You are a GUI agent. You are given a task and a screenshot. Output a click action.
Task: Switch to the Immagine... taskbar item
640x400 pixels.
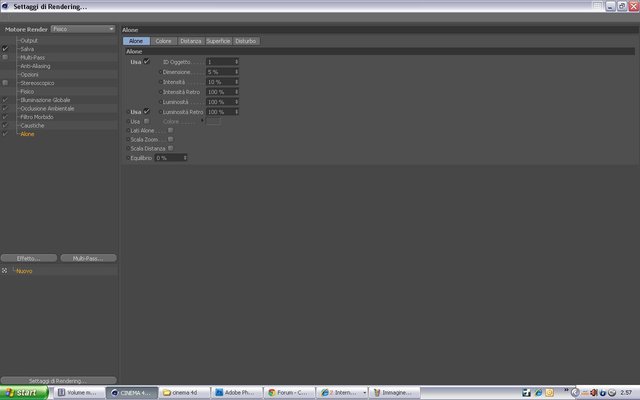pyautogui.click(x=394, y=393)
